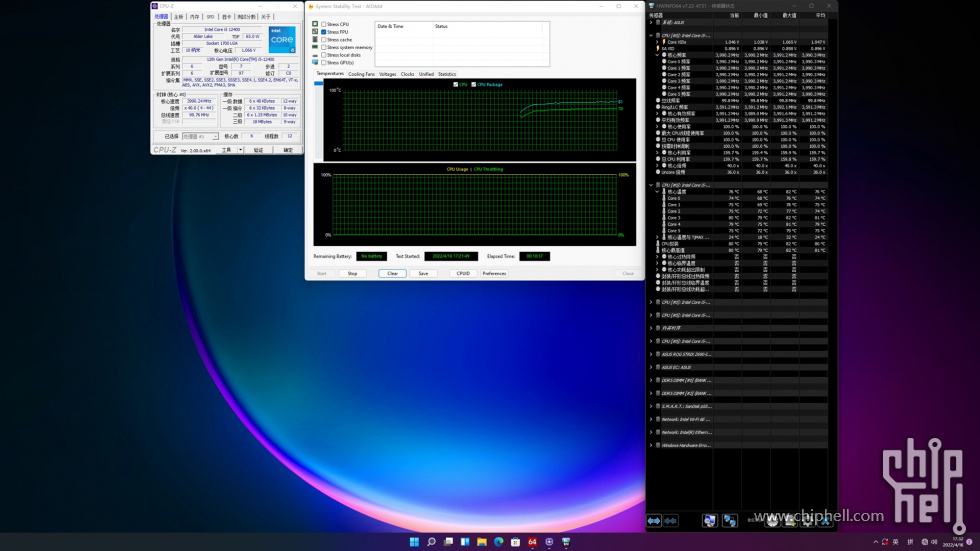Viewport: 980px width, 551px height.
Task: Expand the Network Intel Wi-Fi group
Action: point(651,419)
